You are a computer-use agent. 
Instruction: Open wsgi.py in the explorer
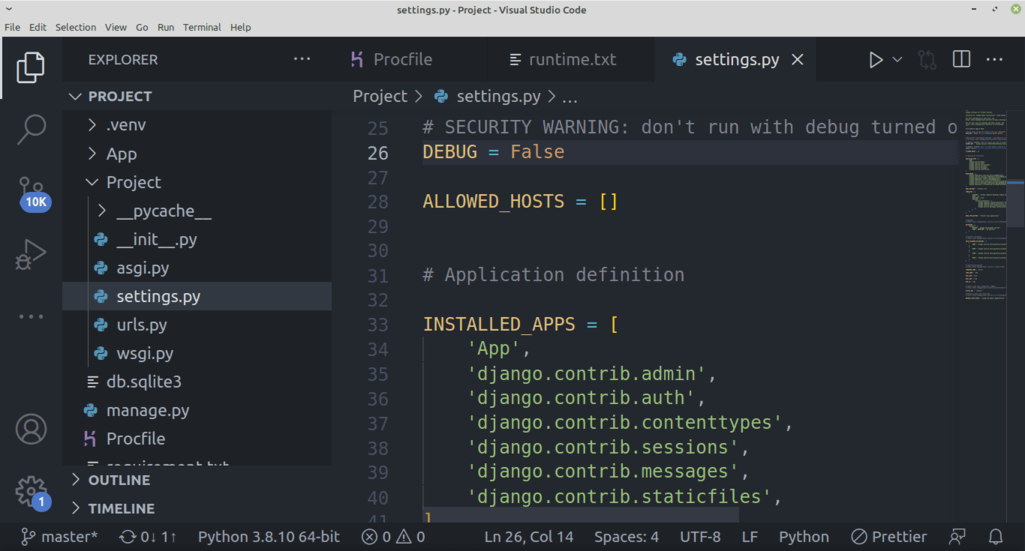[x=197, y=354]
